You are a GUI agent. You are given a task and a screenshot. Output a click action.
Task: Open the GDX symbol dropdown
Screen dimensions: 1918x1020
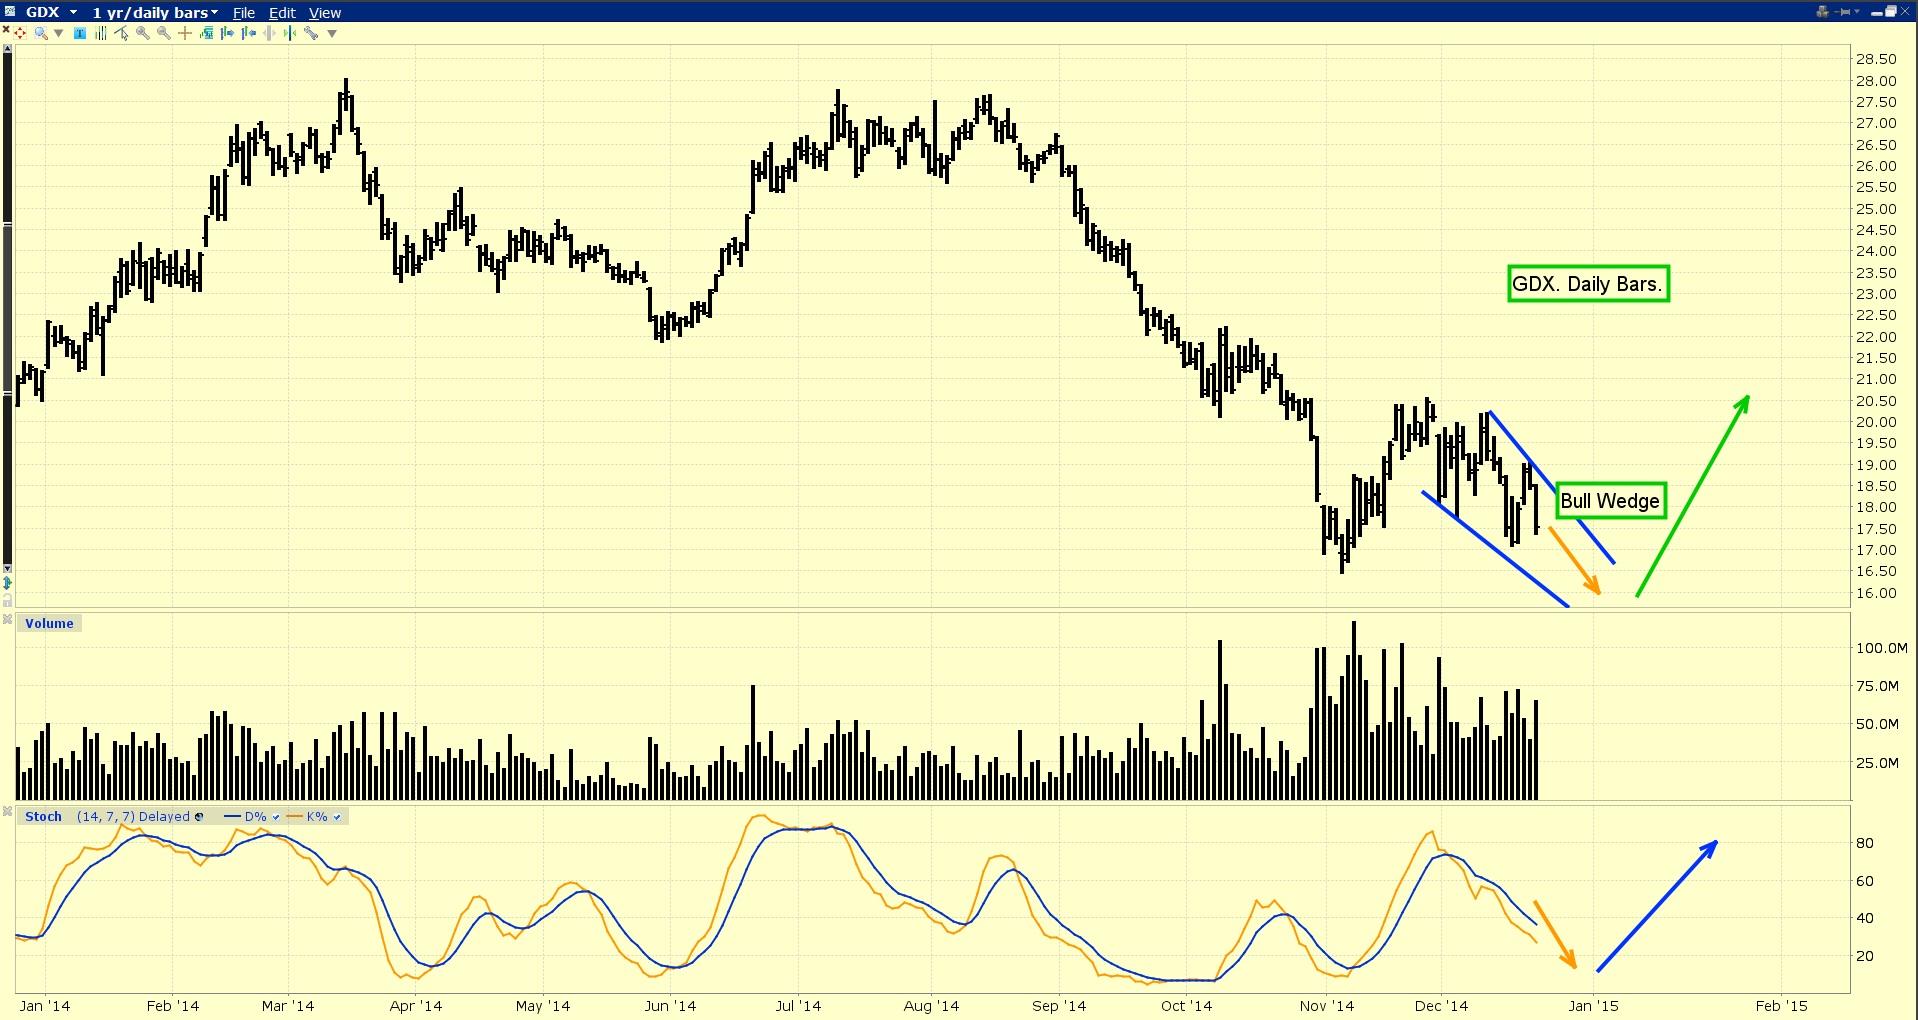[x=73, y=12]
